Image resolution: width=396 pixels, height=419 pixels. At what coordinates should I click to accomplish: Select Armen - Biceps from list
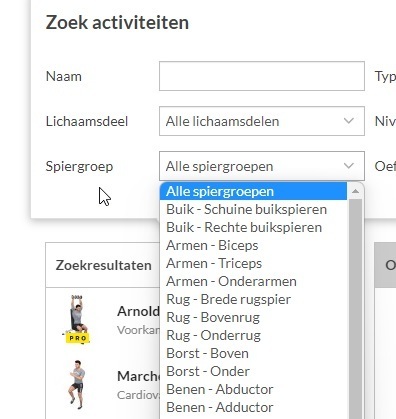[253, 245]
